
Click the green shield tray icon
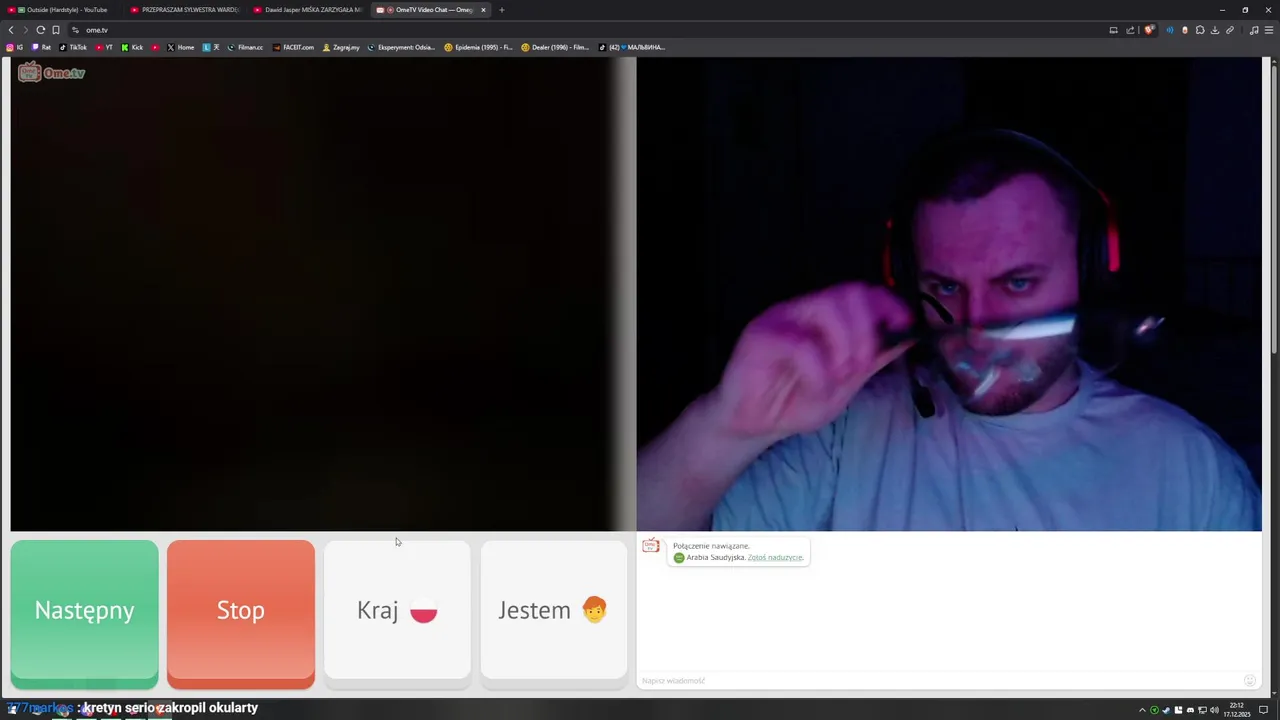pos(1154,710)
